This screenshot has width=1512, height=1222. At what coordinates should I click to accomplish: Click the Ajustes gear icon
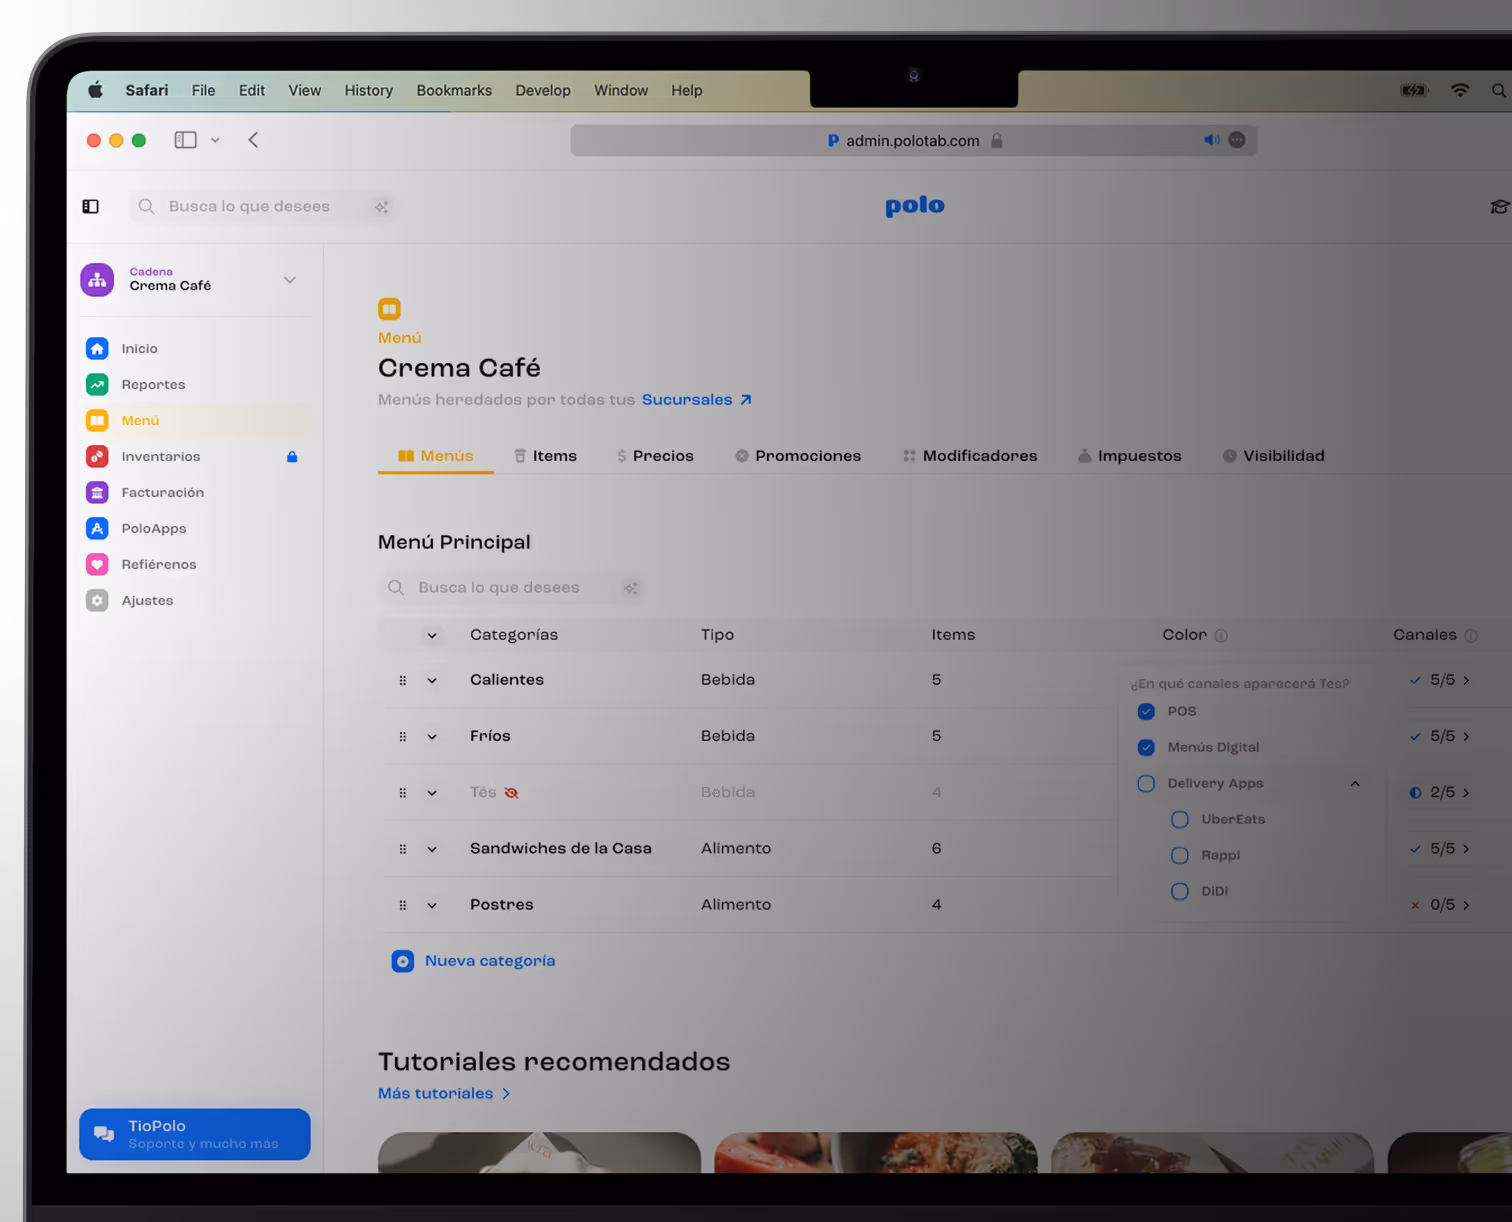(x=97, y=600)
